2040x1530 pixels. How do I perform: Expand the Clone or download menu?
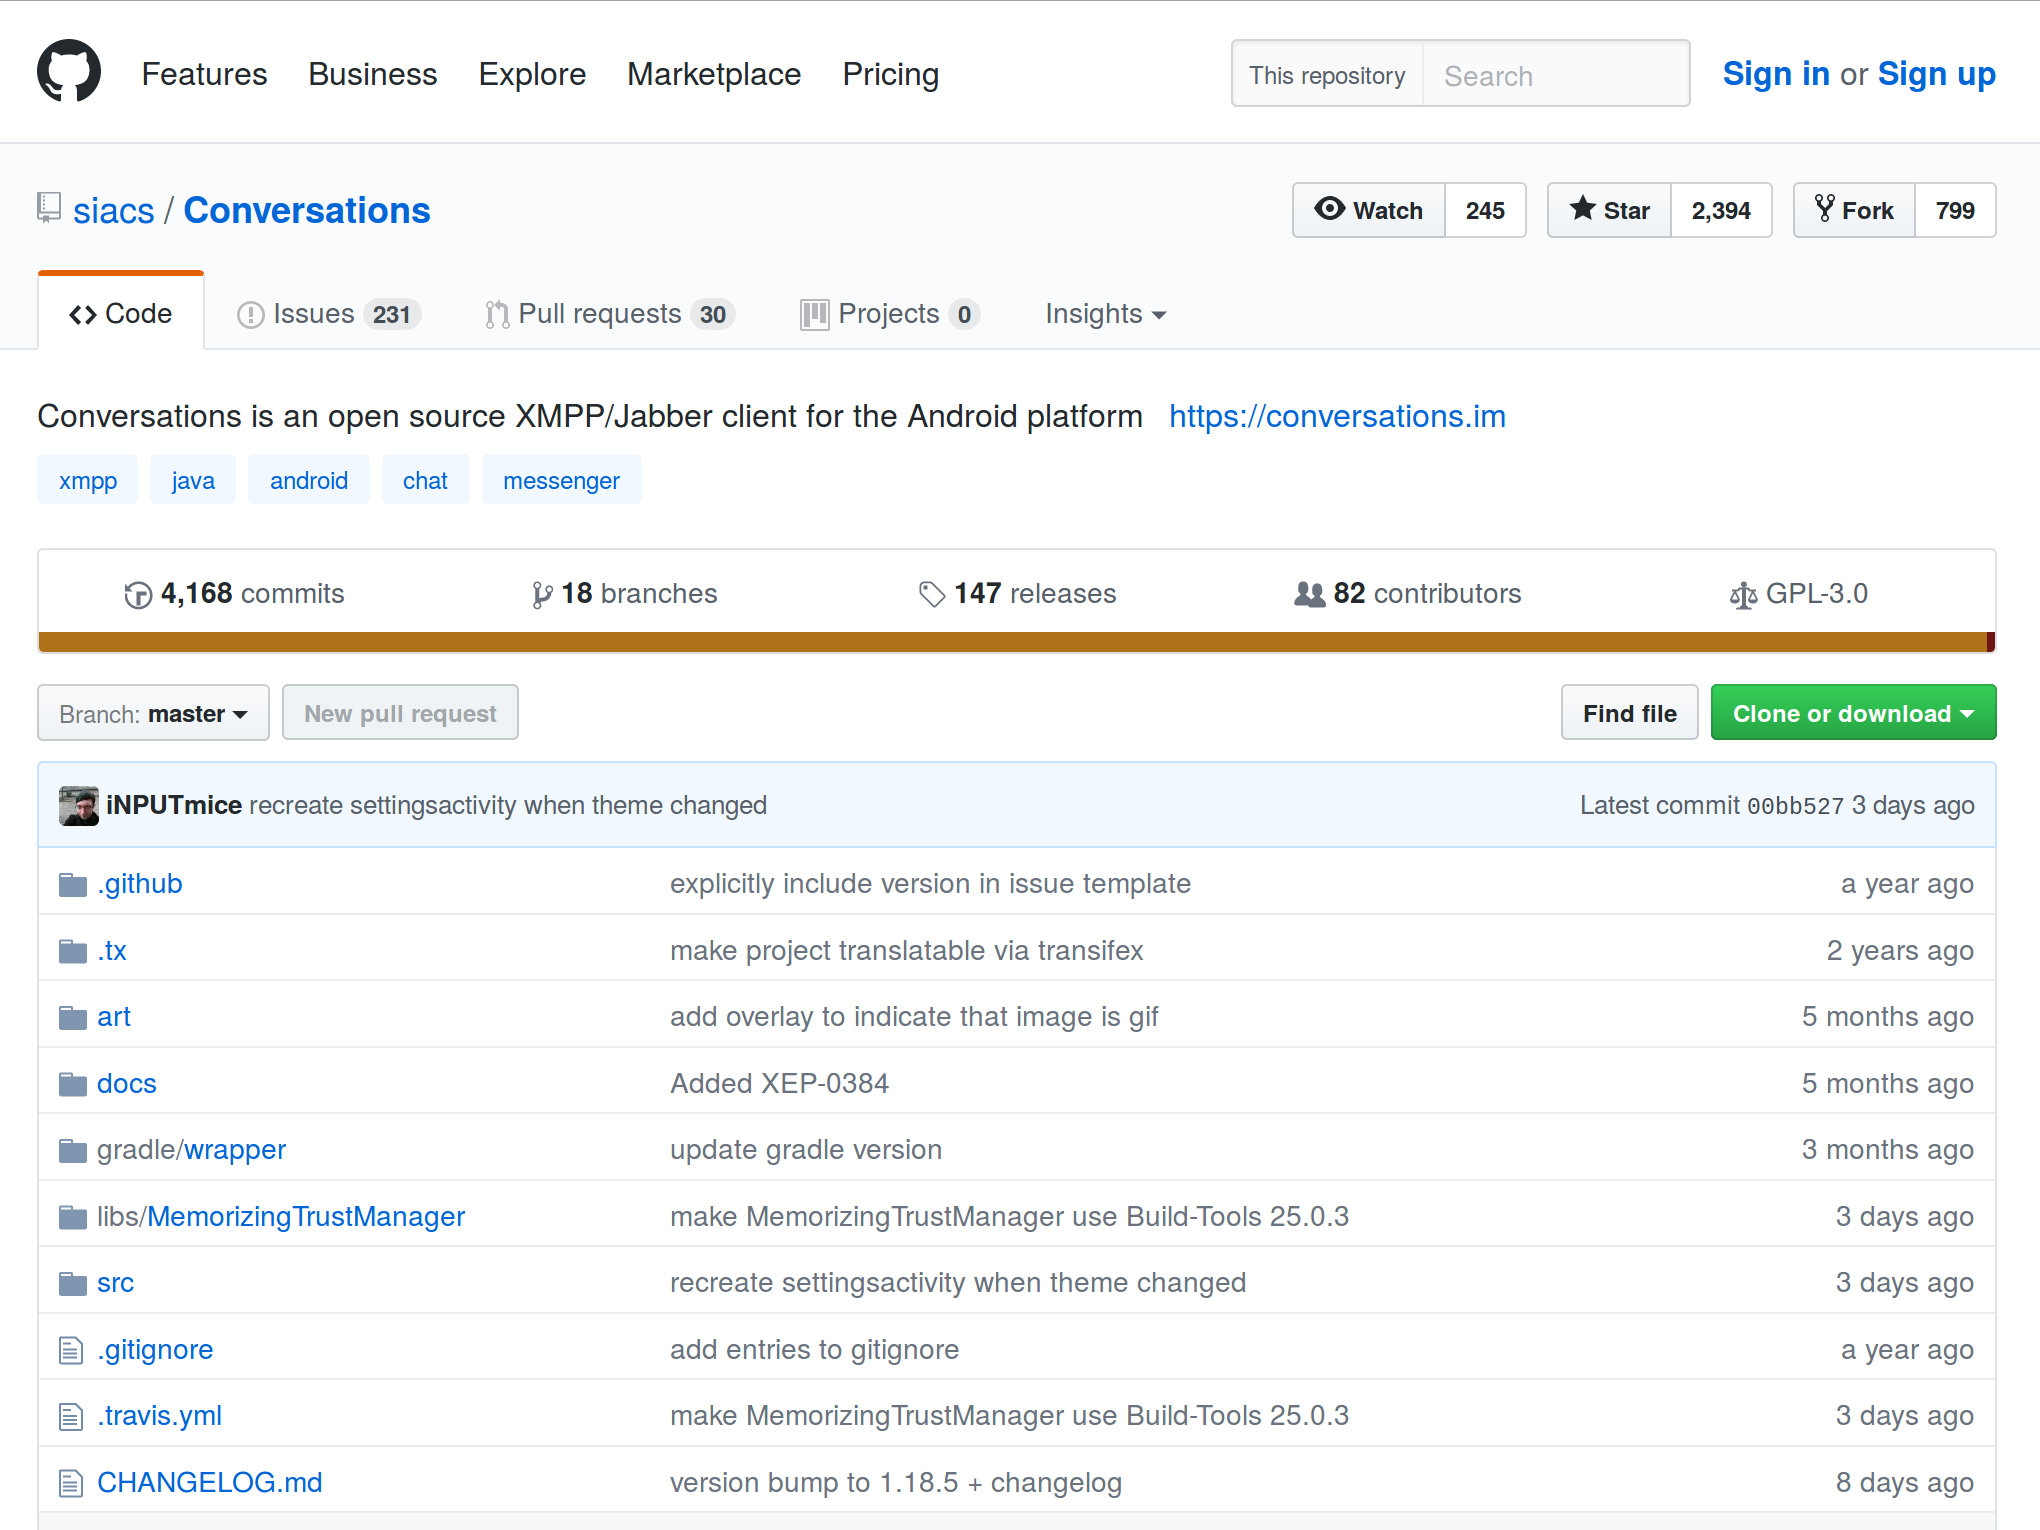tap(1853, 713)
